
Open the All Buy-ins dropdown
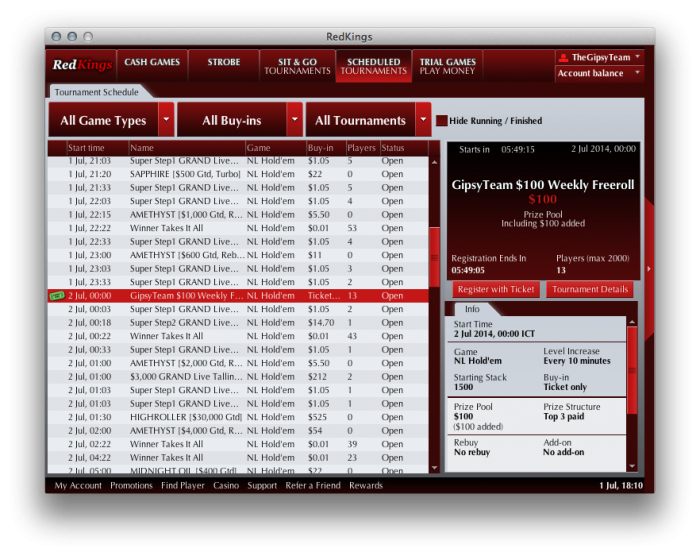click(x=240, y=120)
